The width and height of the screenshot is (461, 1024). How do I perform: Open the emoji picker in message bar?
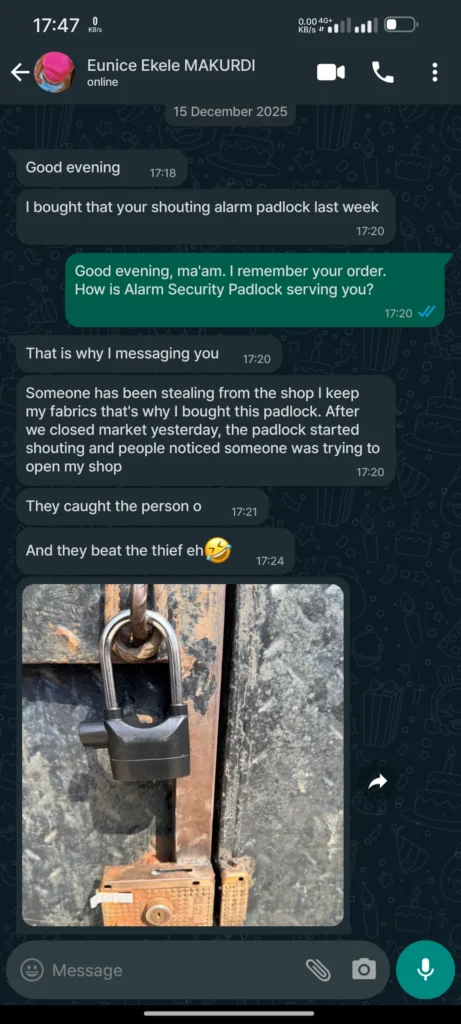click(x=31, y=970)
